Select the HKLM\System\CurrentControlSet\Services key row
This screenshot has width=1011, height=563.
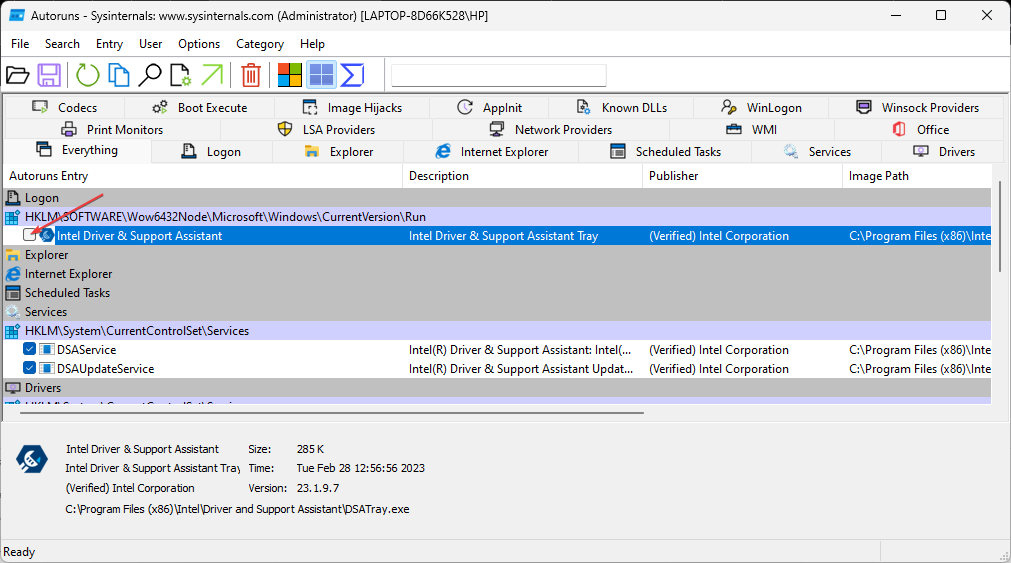tap(497, 331)
